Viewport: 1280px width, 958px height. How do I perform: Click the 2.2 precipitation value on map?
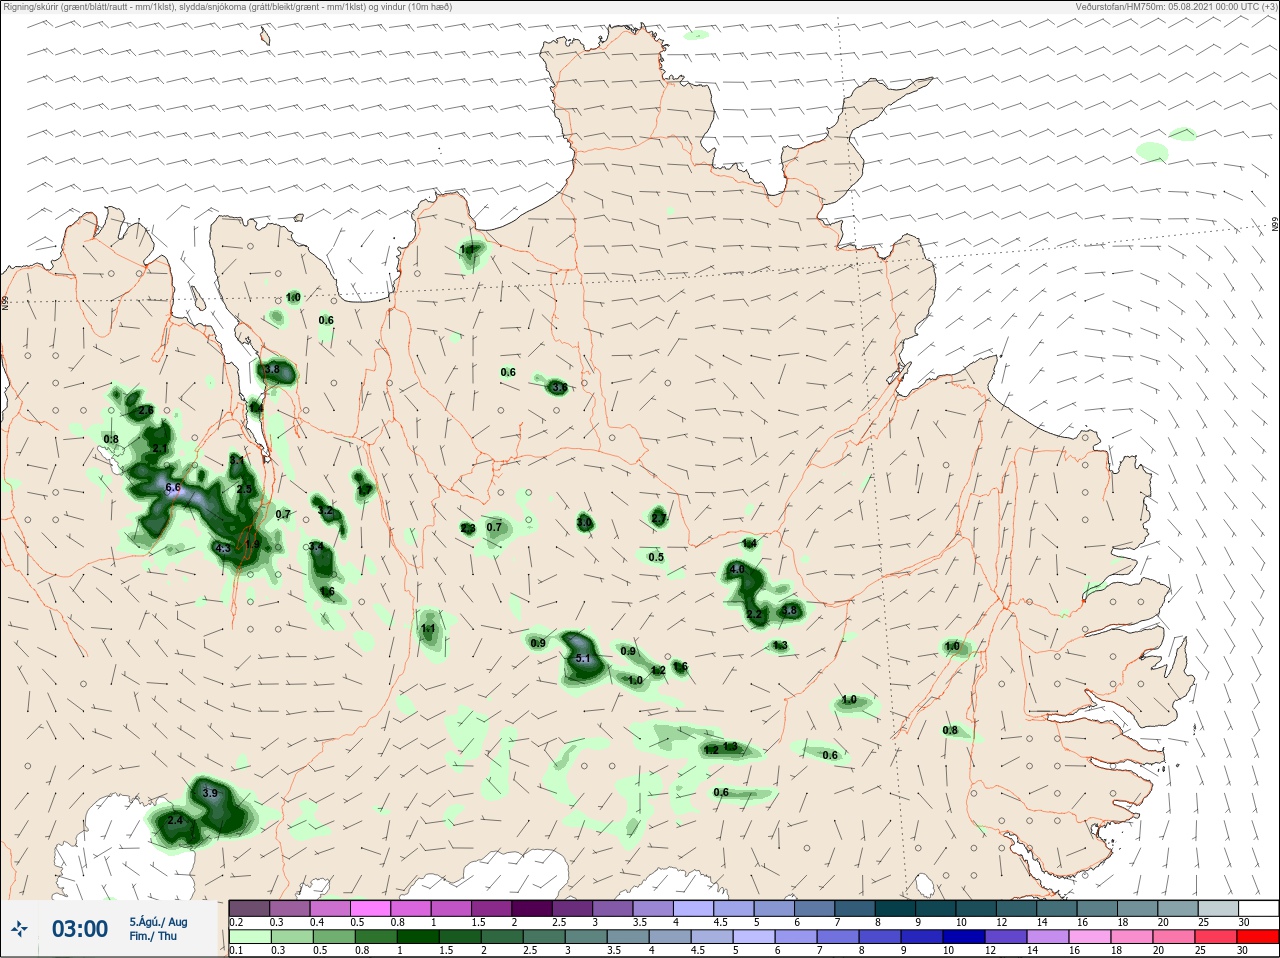pos(754,614)
